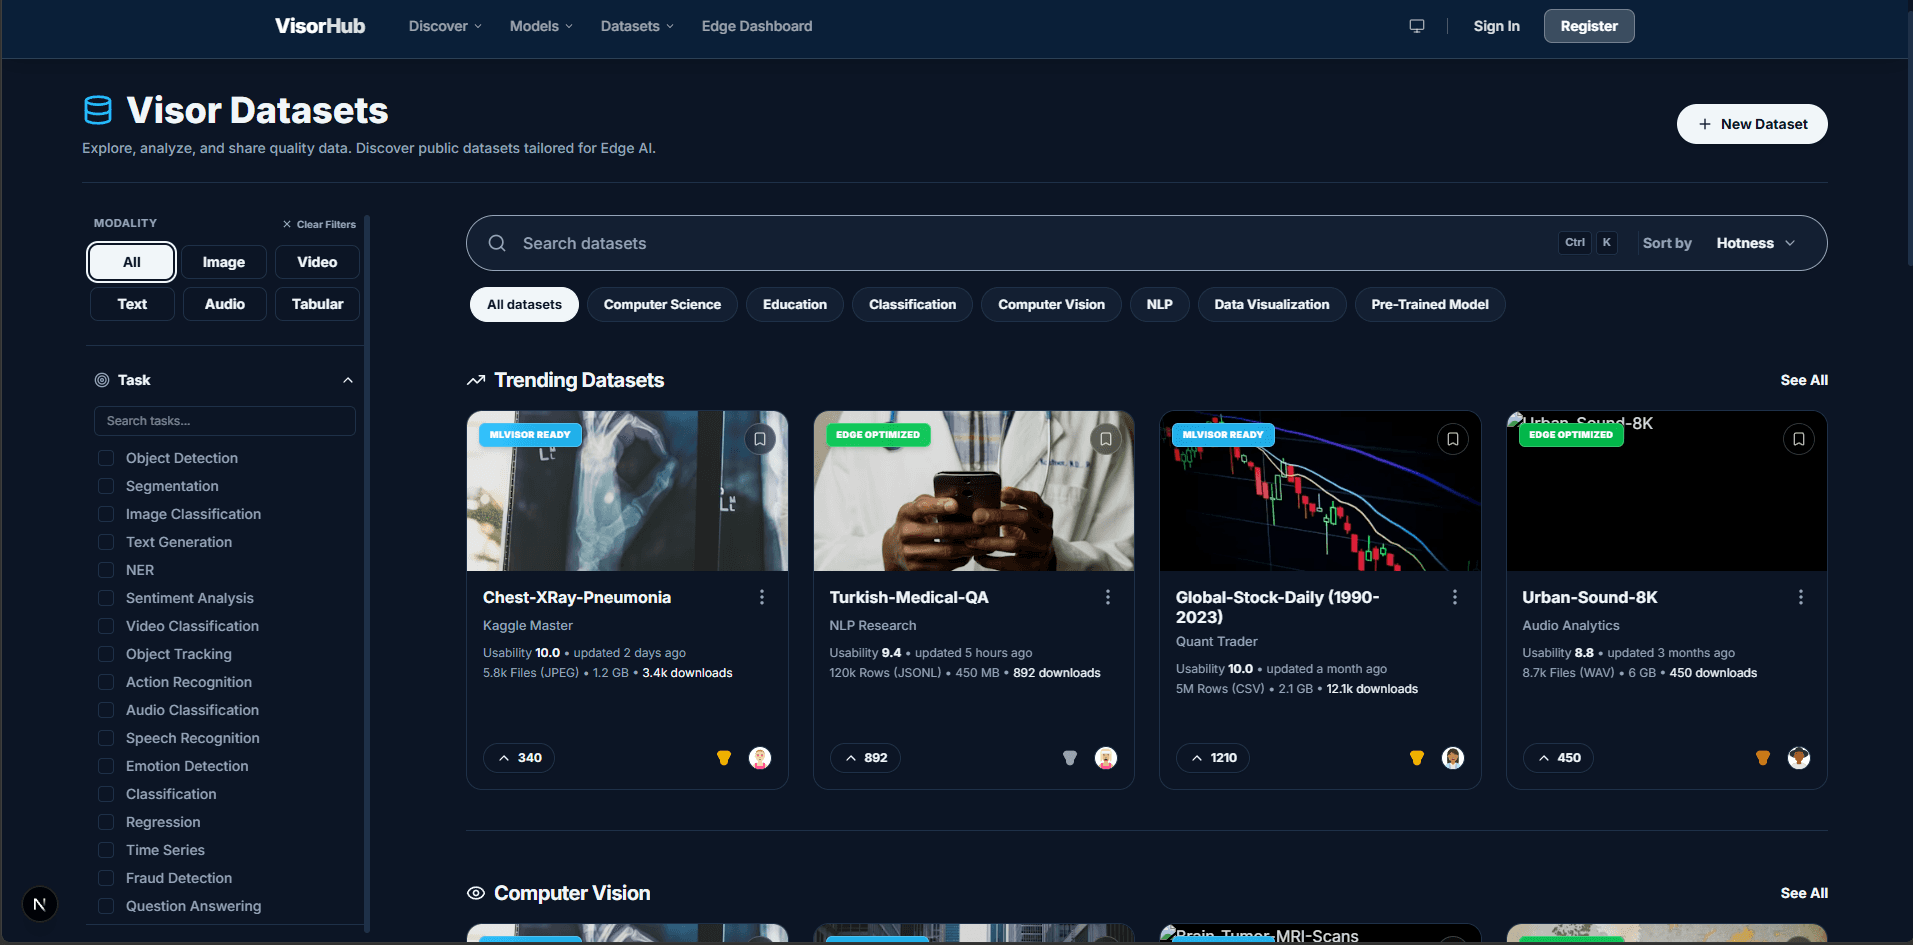Enable Image Classification filter
The width and height of the screenshot is (1913, 945).
pos(105,514)
